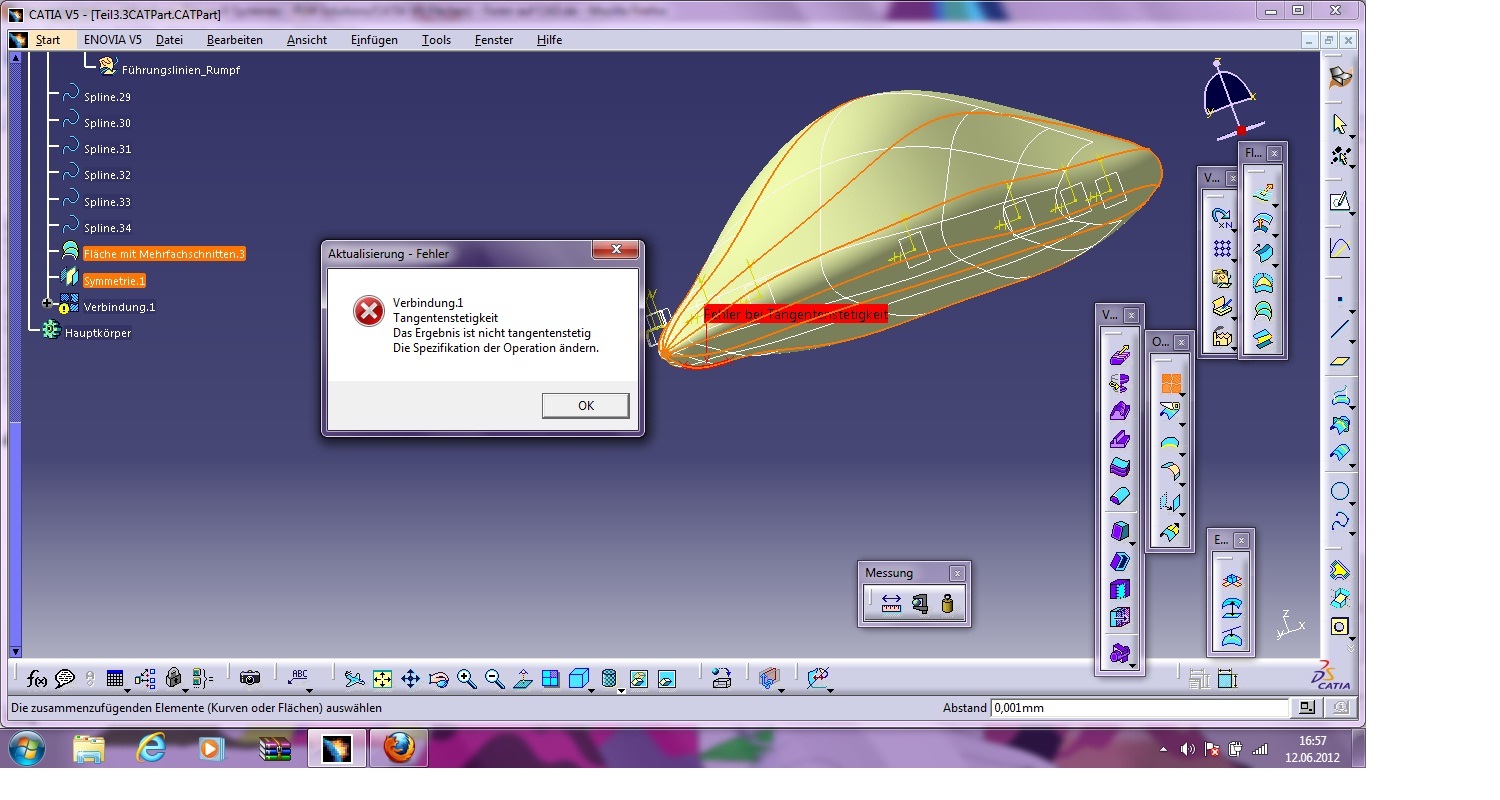Select the Spline tool on right toolbar
This screenshot has height=800, width=1500.
click(x=1340, y=521)
